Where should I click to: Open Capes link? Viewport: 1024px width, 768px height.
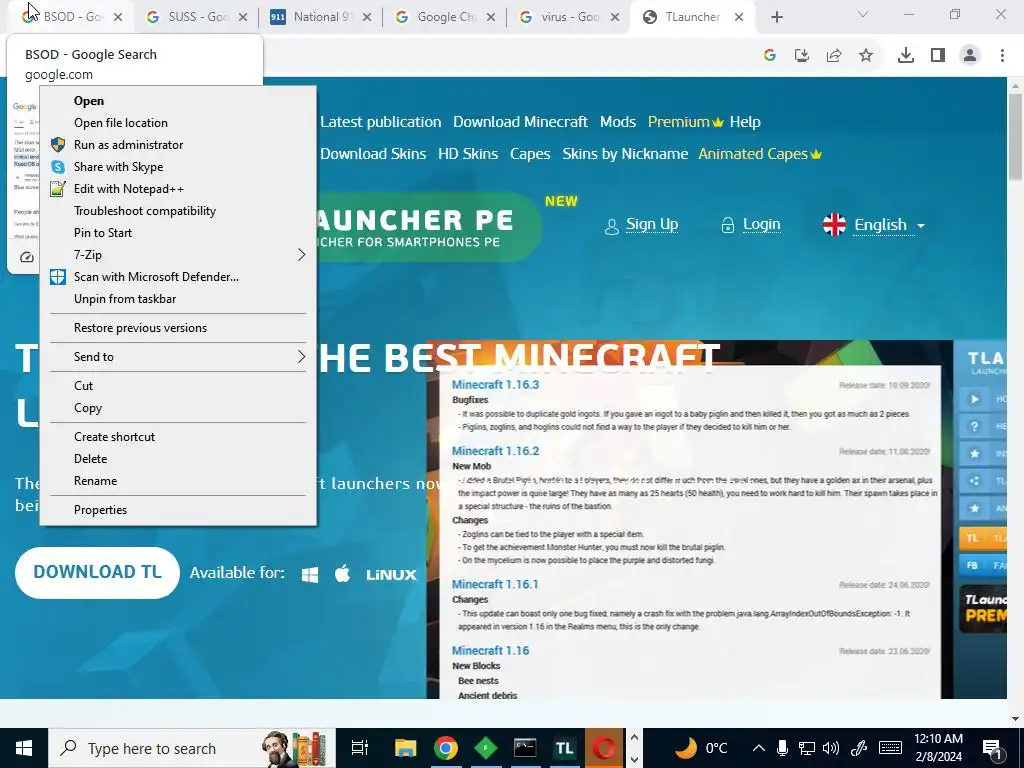tap(530, 154)
